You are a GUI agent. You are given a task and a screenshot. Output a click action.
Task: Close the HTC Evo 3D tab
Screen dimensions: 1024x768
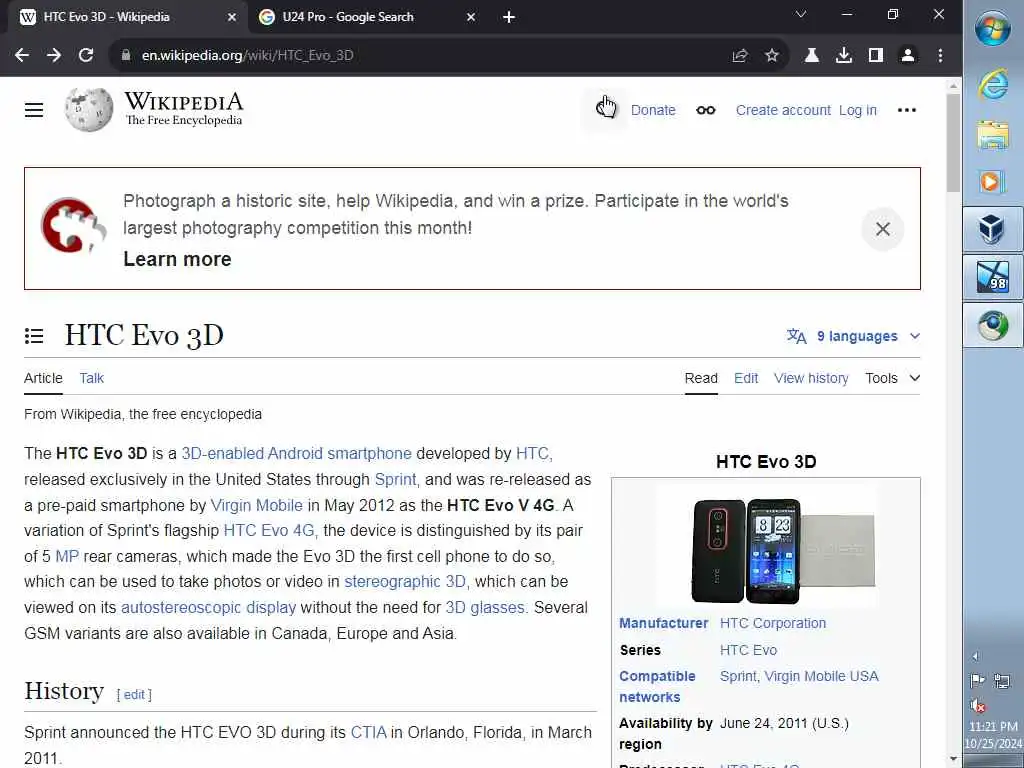click(231, 17)
